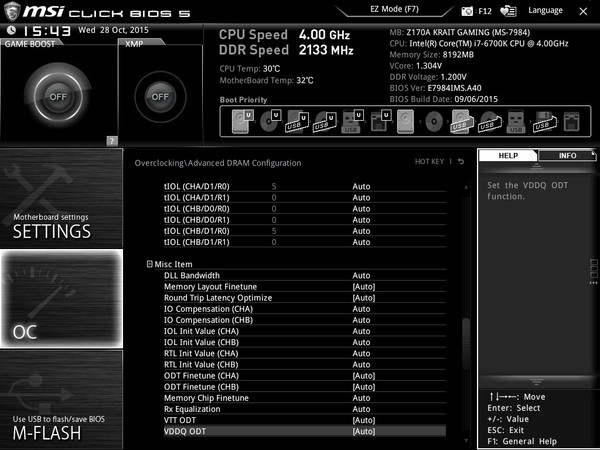Select the UEFI hard disk boot device

pyautogui.click(x=243, y=121)
